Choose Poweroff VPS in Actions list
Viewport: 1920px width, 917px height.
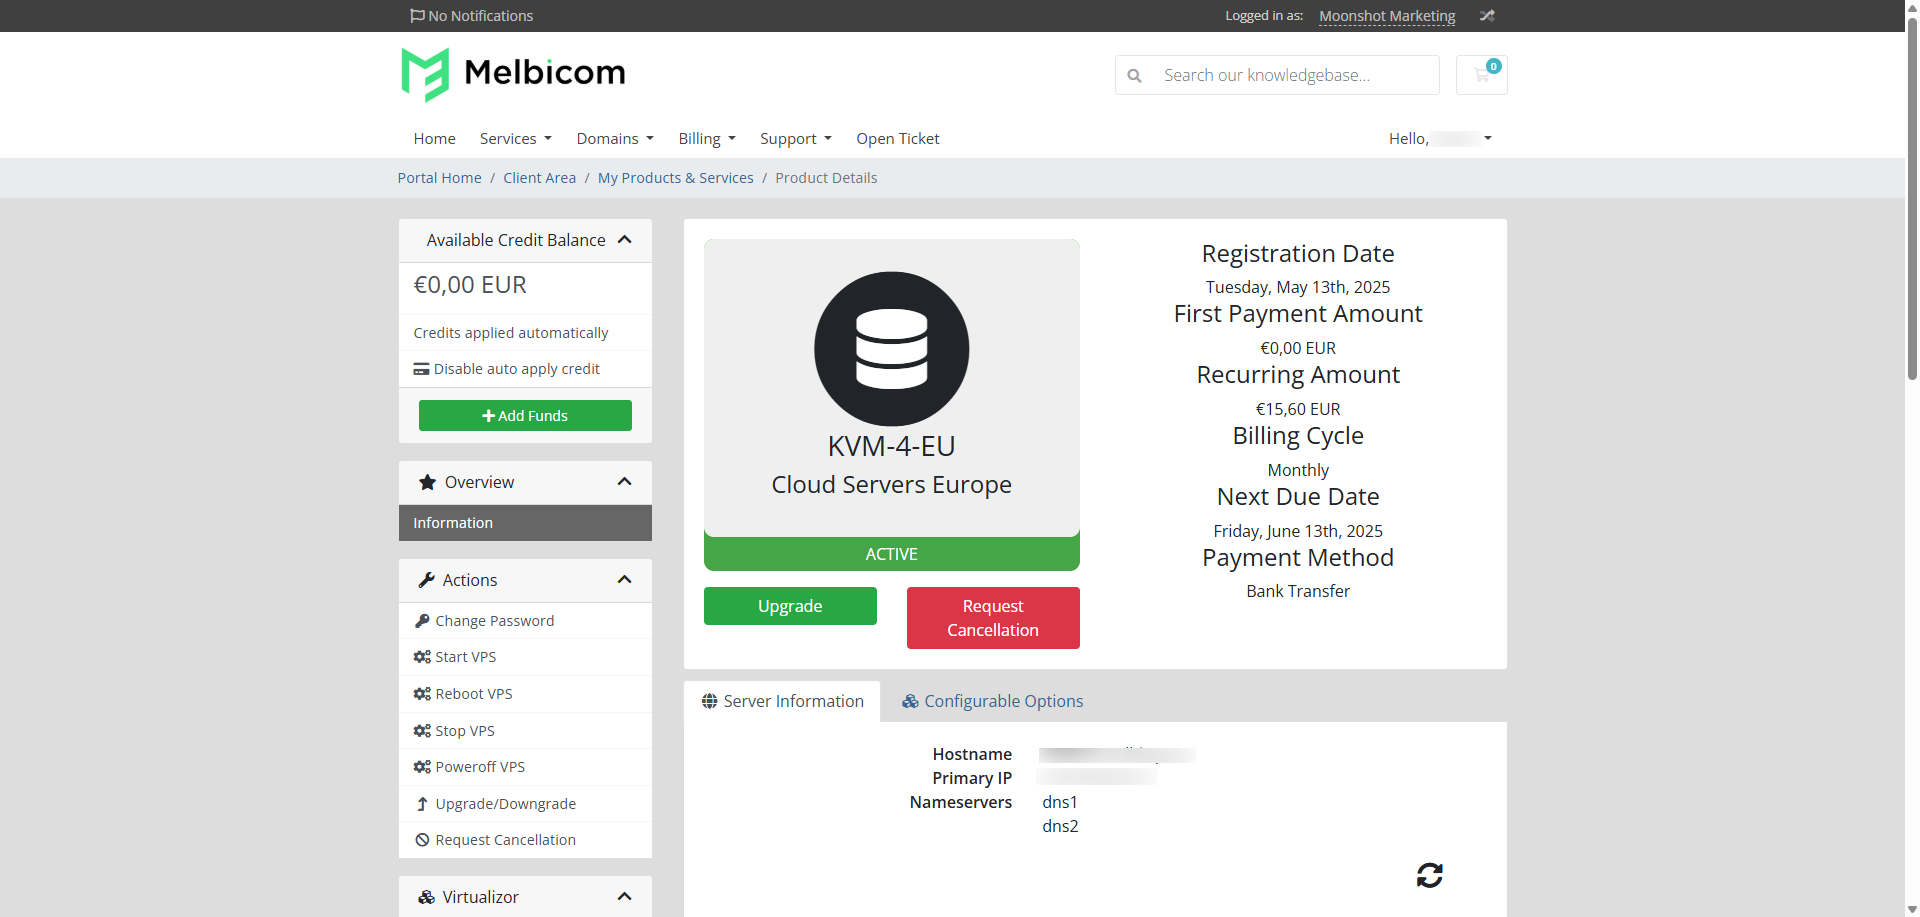pyautogui.click(x=525, y=767)
